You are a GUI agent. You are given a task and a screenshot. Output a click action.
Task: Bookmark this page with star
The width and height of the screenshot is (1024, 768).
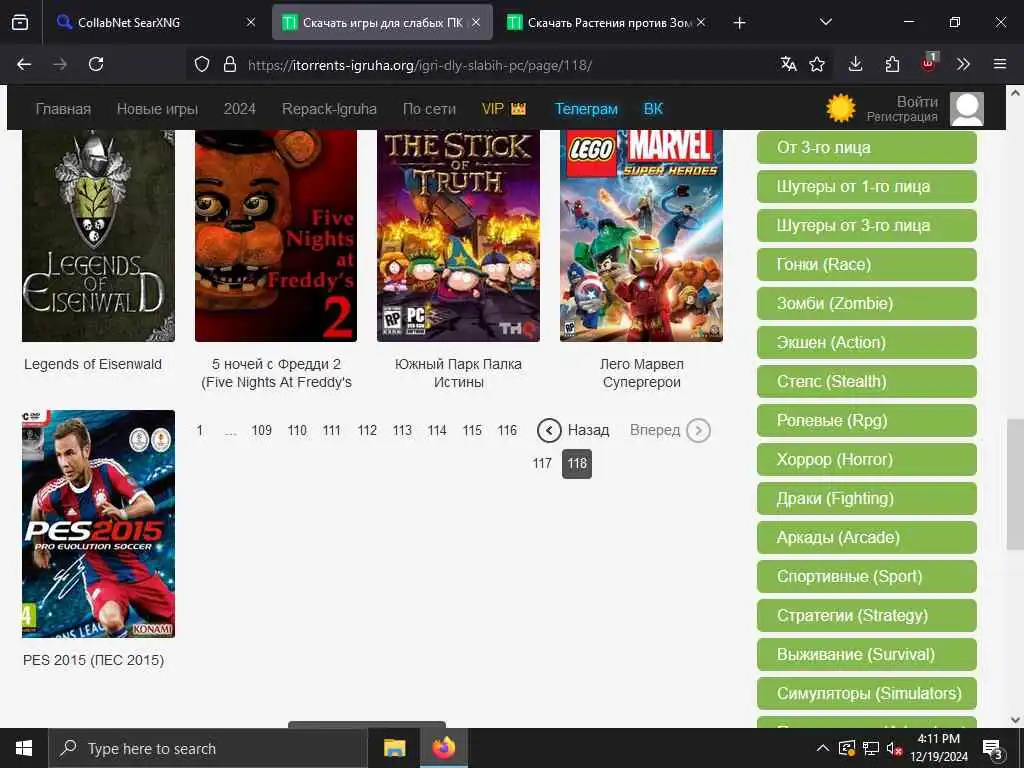click(817, 64)
